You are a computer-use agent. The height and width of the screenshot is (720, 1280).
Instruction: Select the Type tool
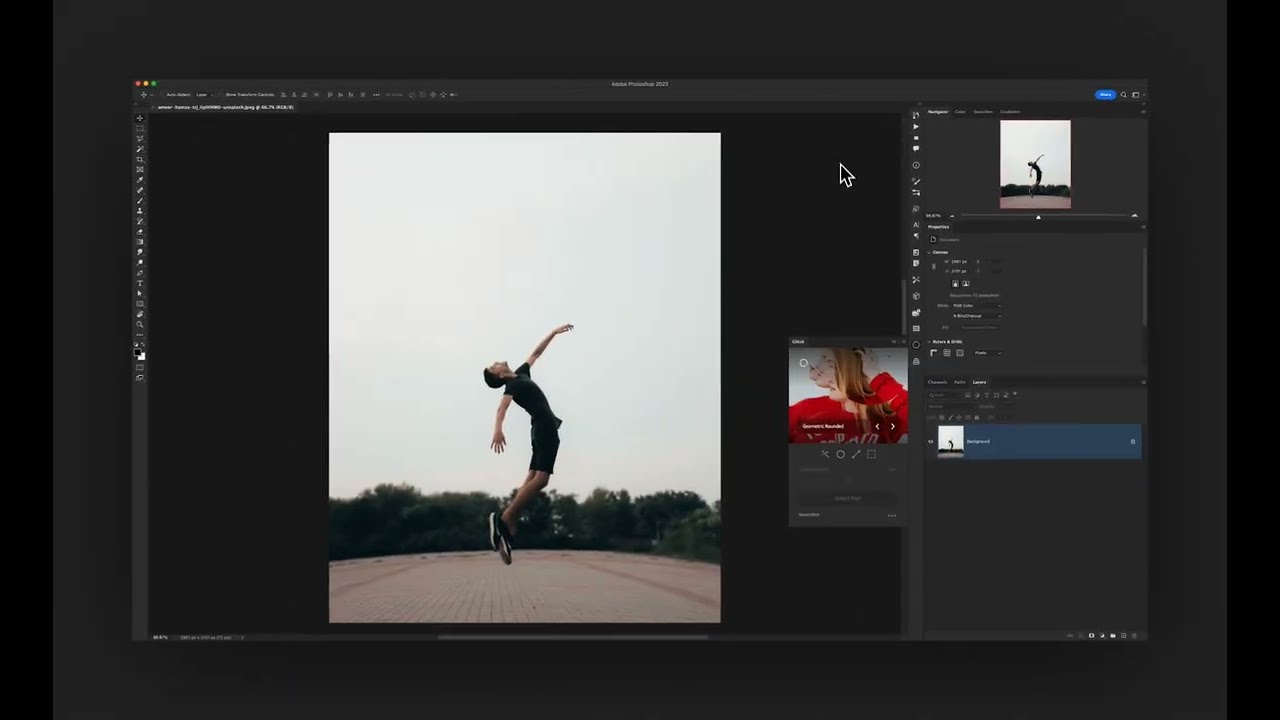pos(139,283)
